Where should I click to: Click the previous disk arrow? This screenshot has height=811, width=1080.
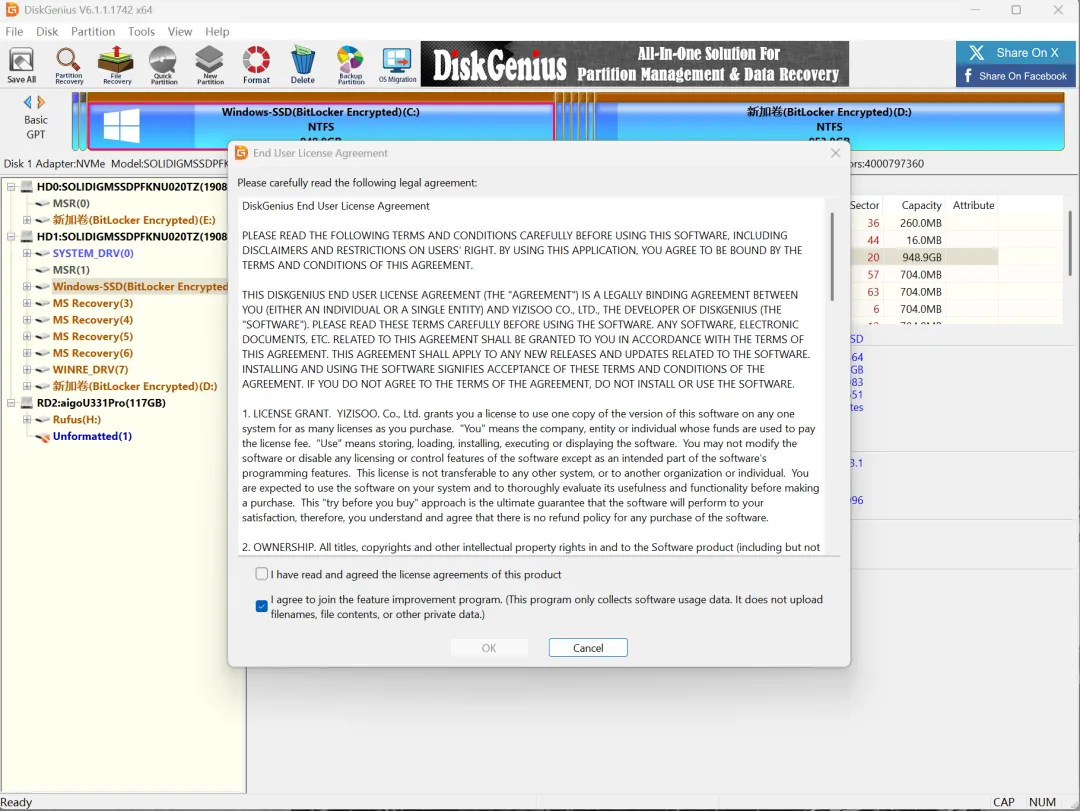28,102
